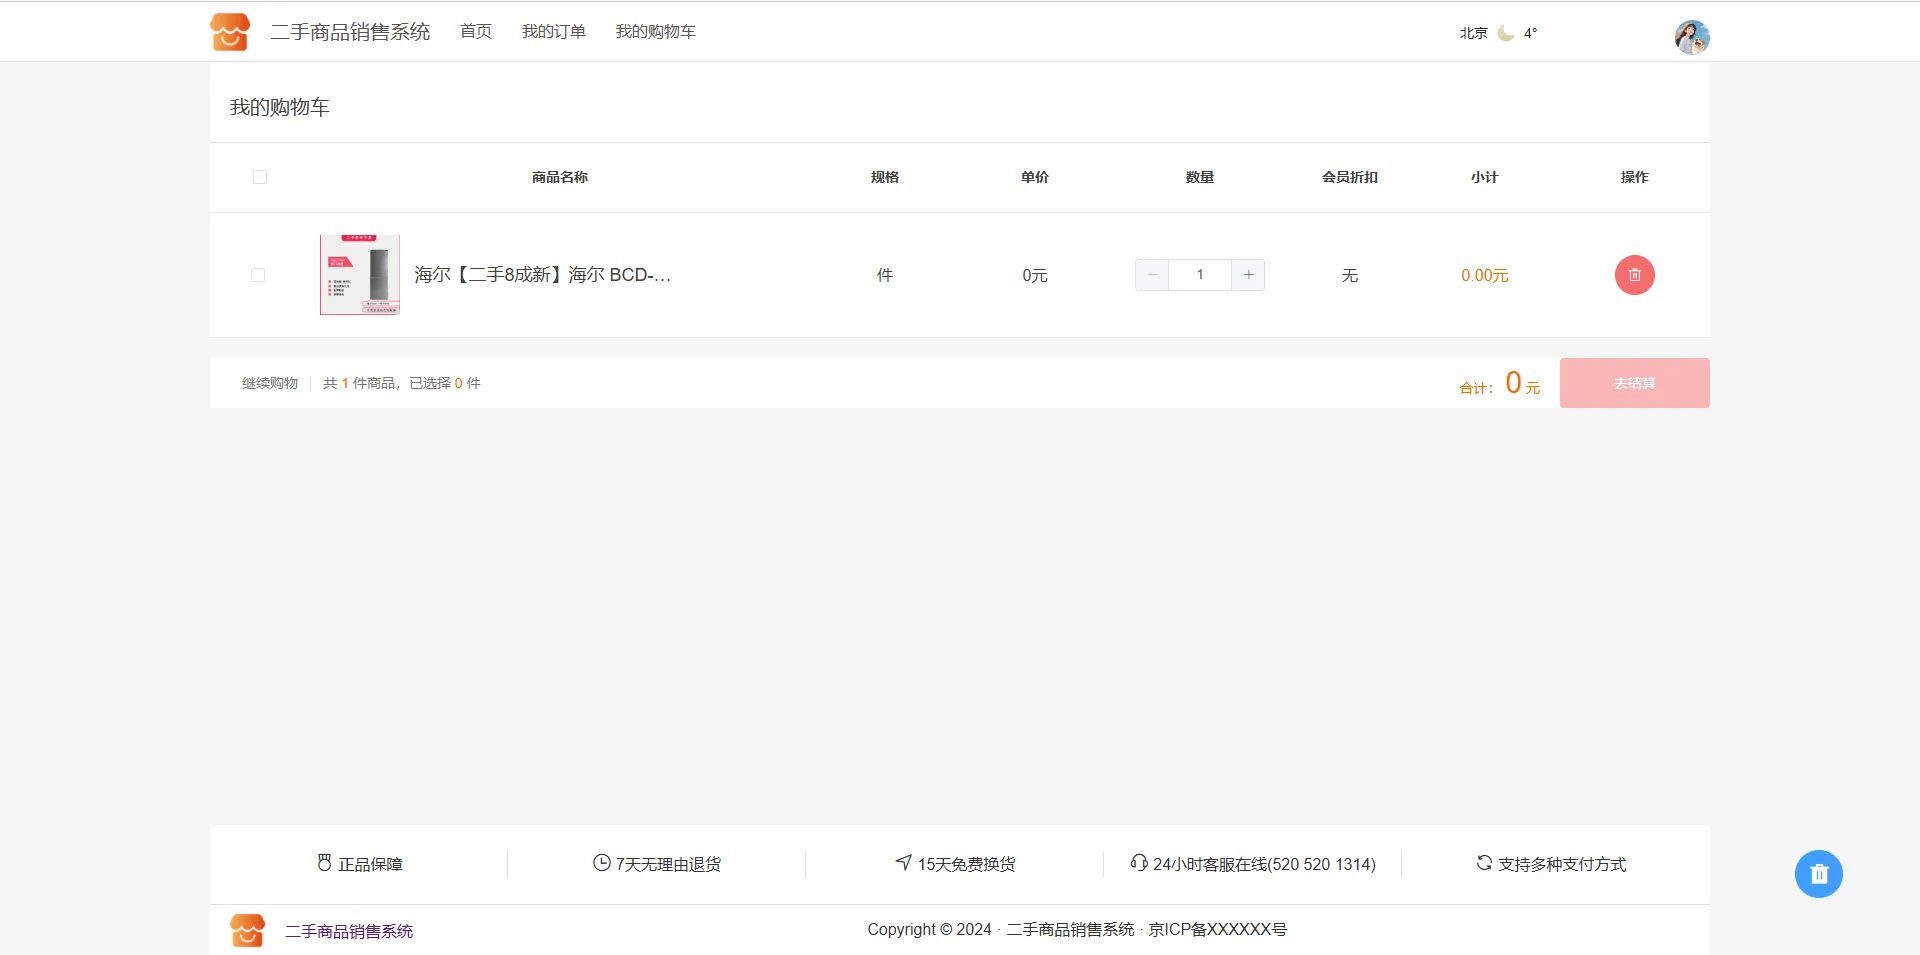Select 我的购物车 in the top navigation
This screenshot has height=955, width=1920.
[x=655, y=32]
